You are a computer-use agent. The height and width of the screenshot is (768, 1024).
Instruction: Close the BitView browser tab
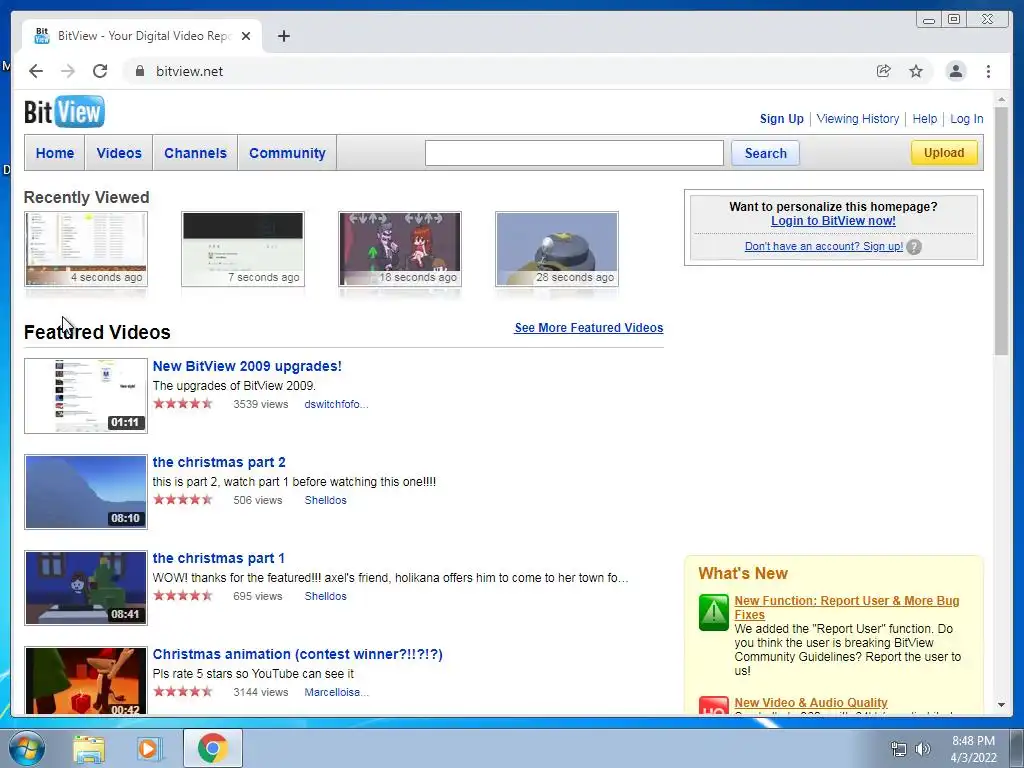pyautogui.click(x=246, y=36)
